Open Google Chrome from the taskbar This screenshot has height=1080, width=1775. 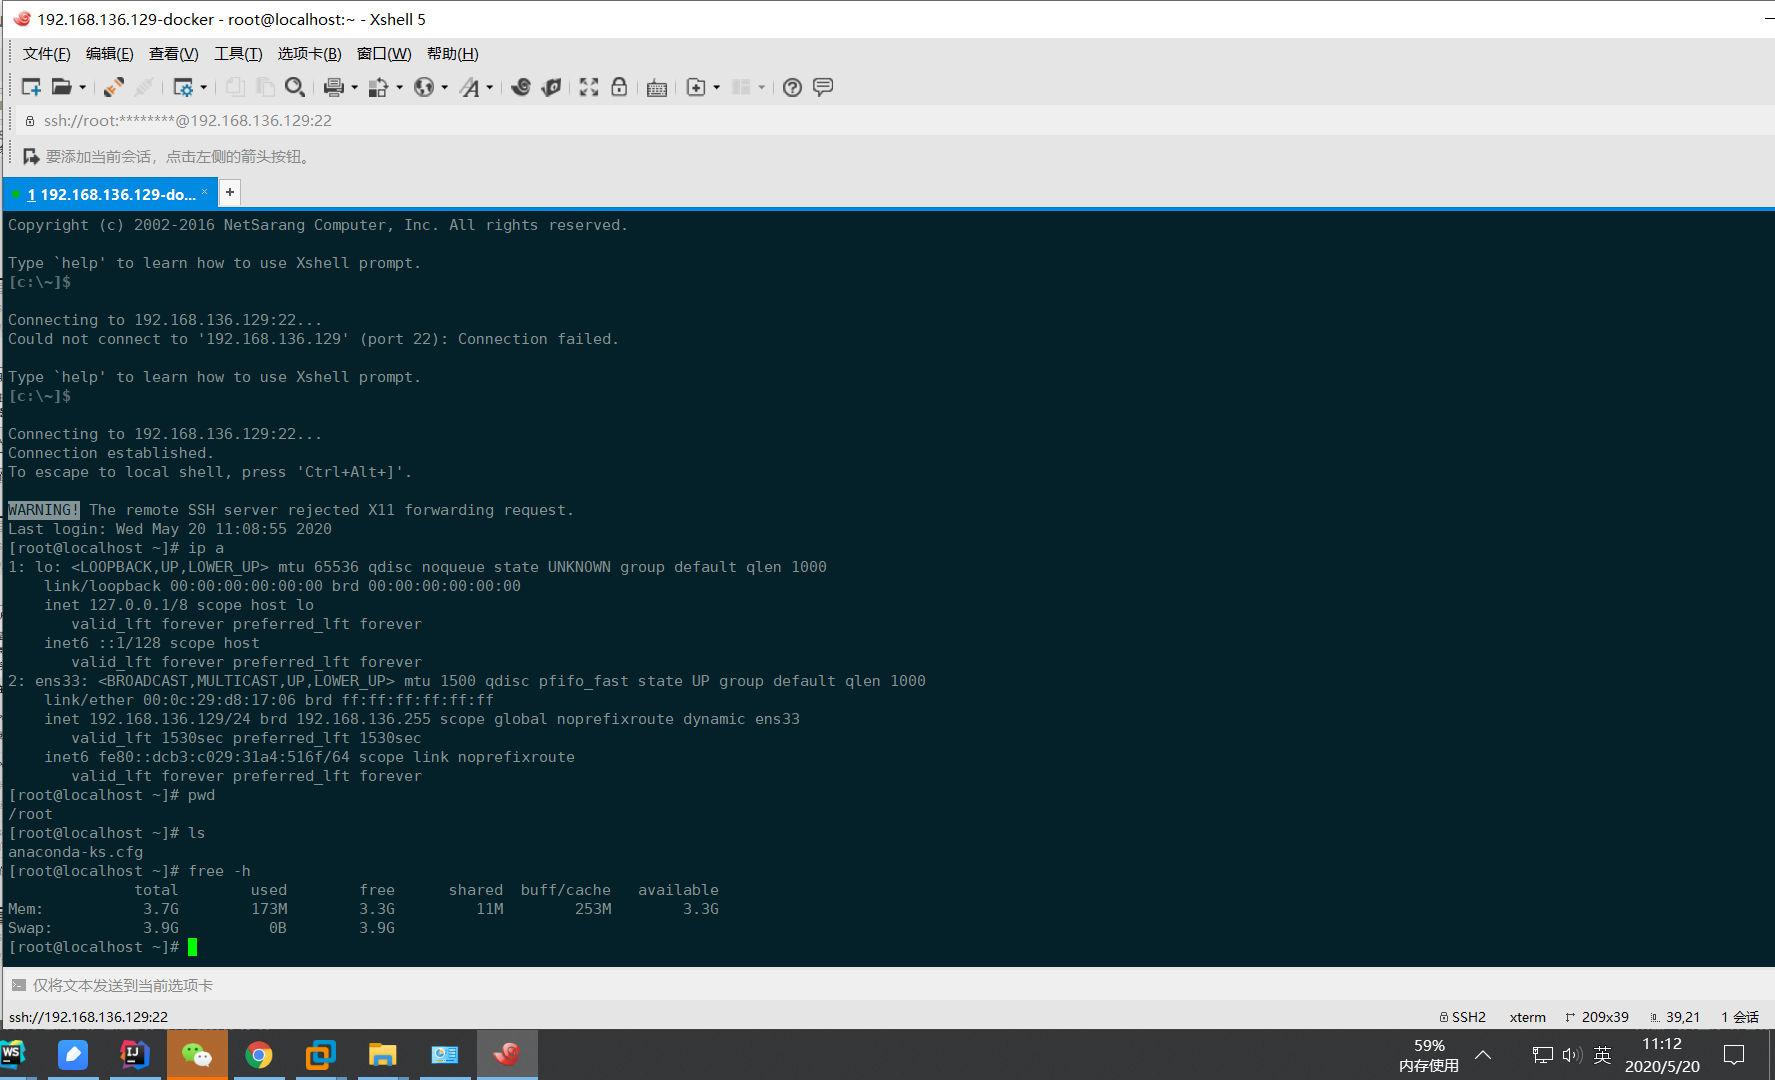pyautogui.click(x=259, y=1055)
